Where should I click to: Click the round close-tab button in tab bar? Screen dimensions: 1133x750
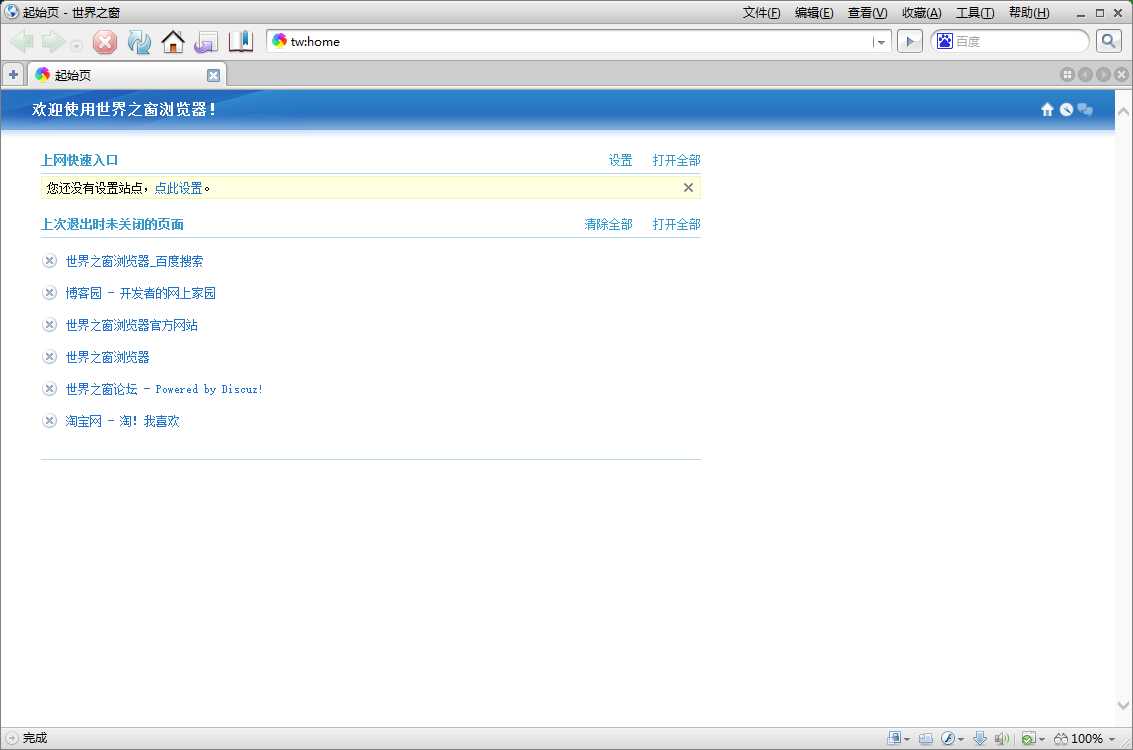pyautogui.click(x=1121, y=74)
